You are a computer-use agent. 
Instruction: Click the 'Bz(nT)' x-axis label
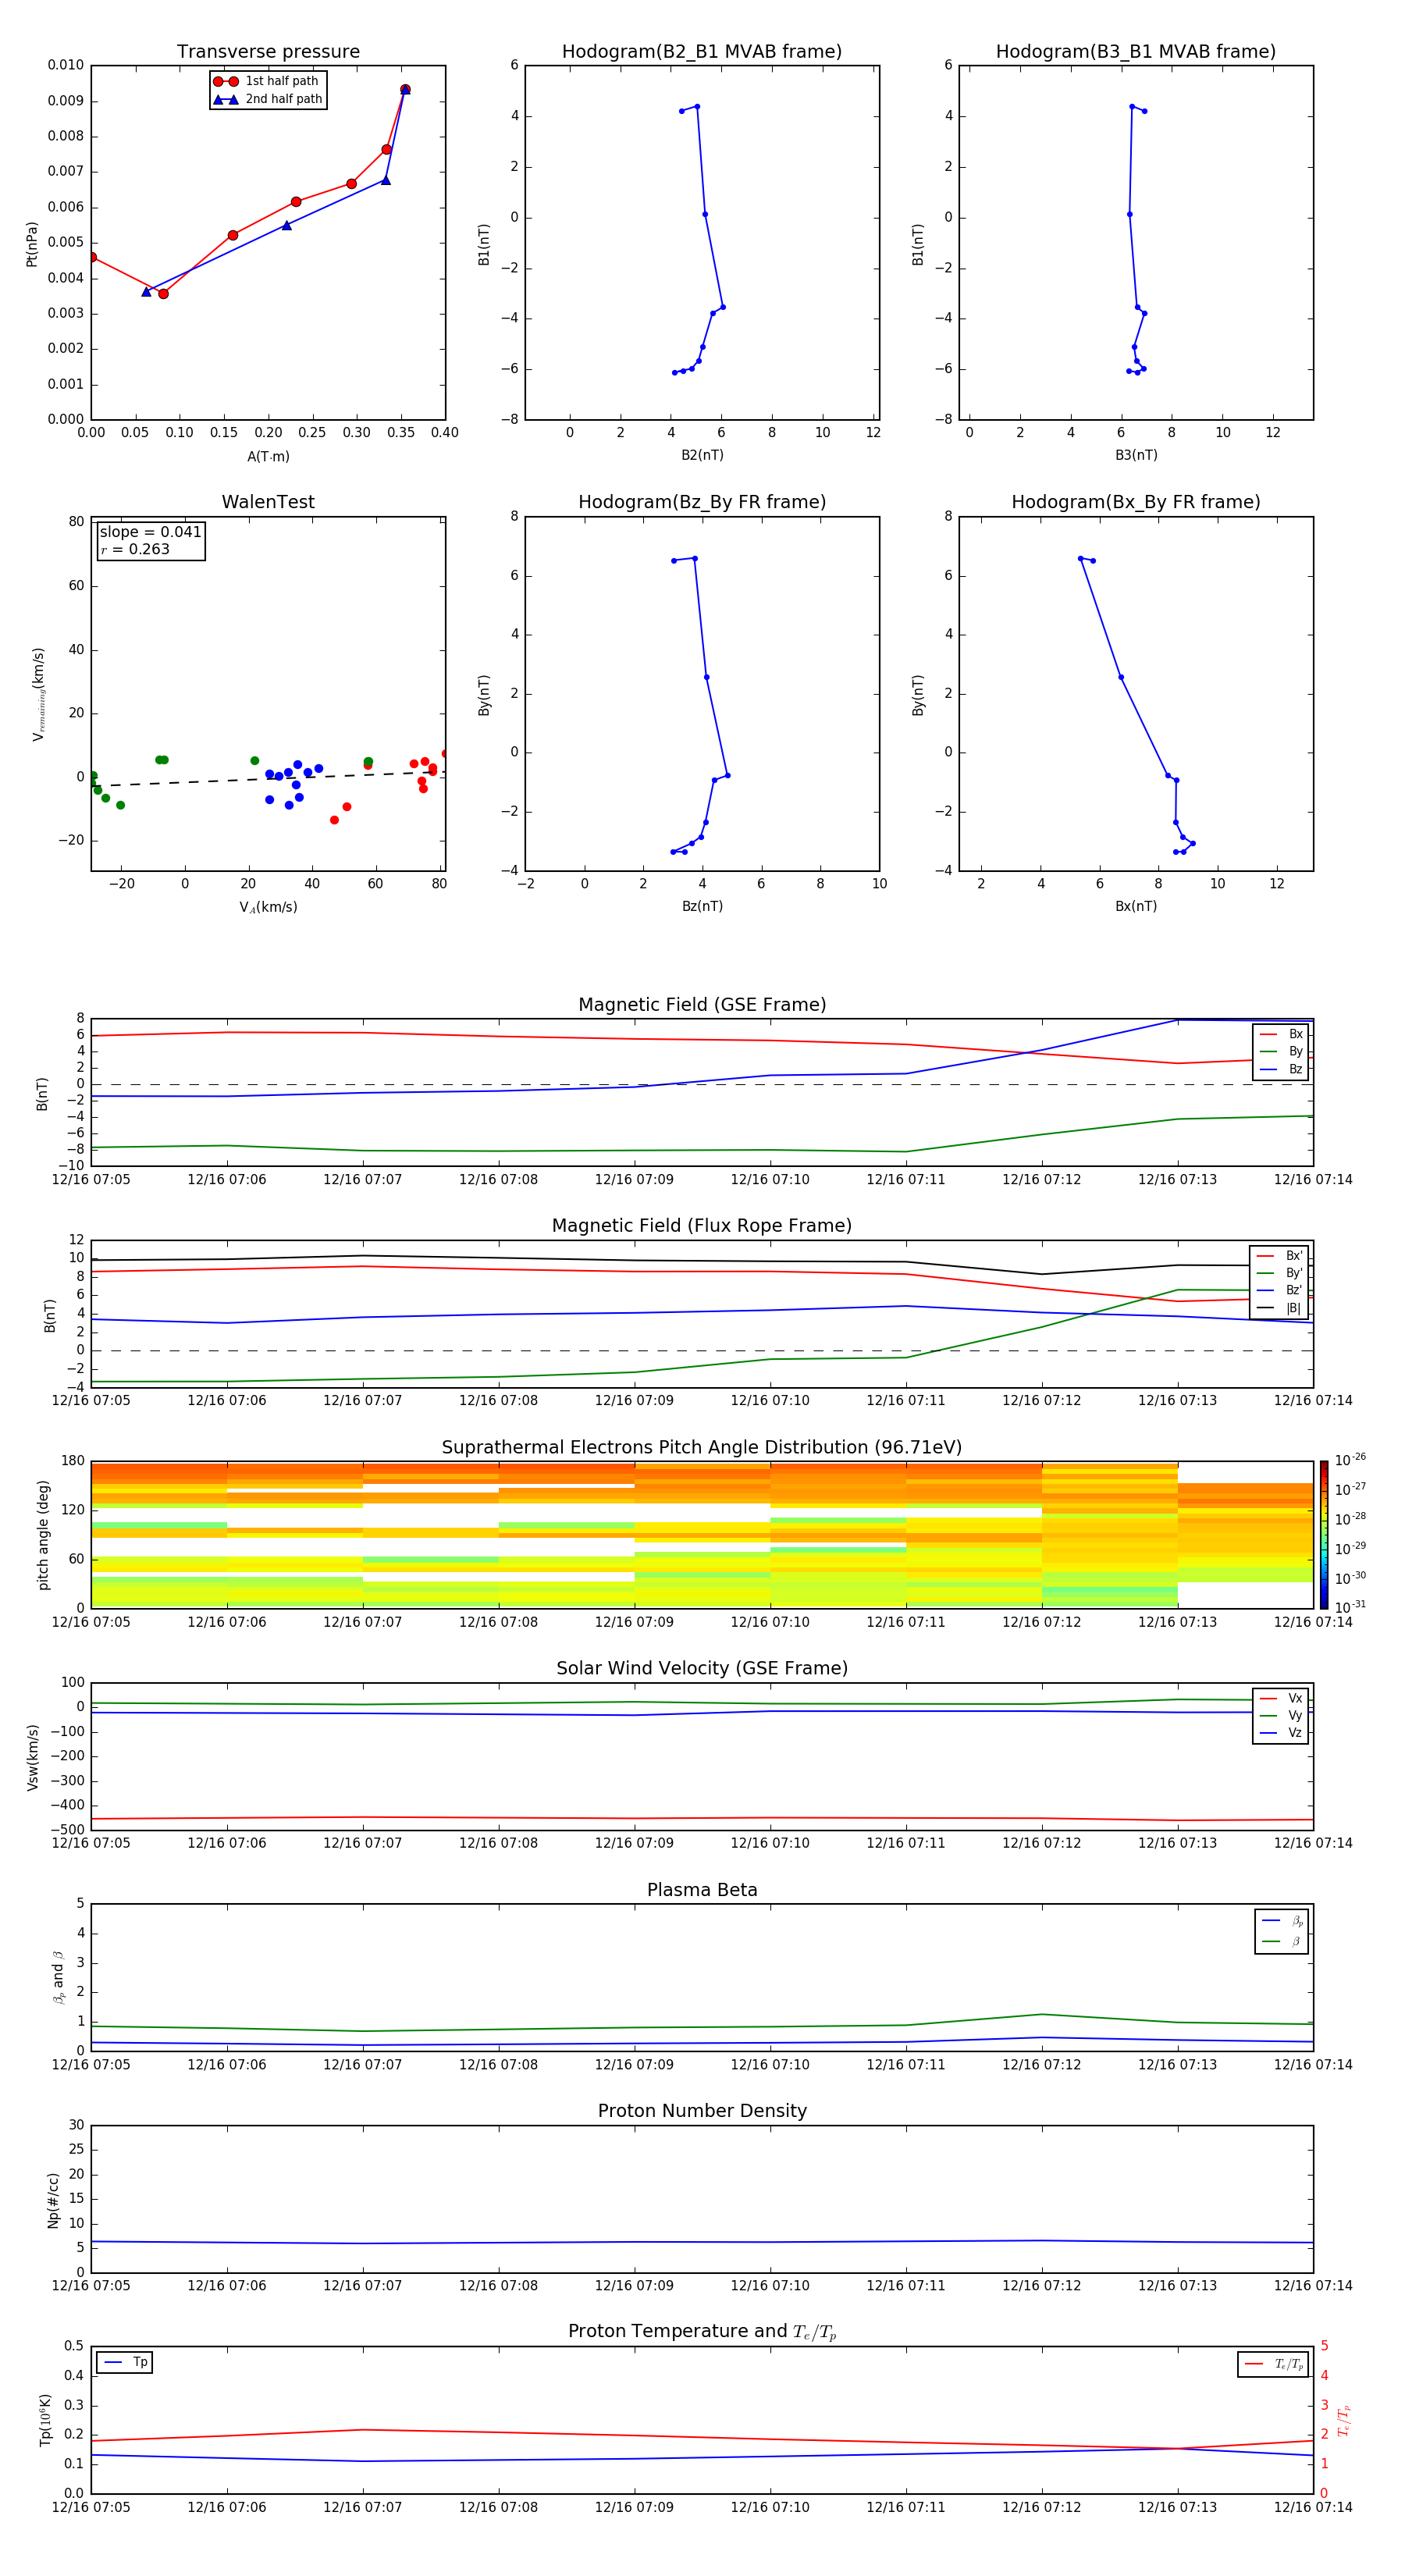(x=702, y=906)
